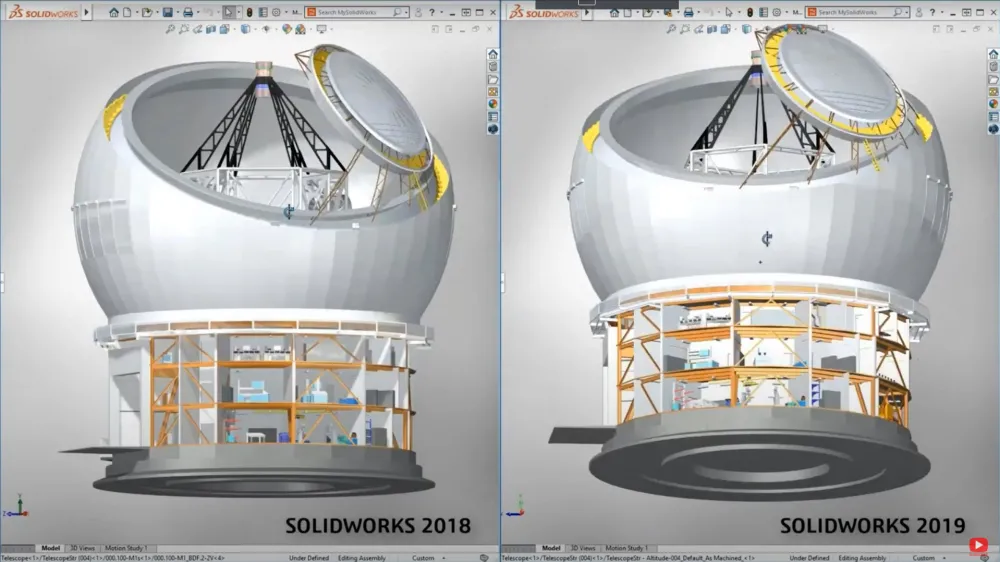Viewport: 1000px width, 562px height.
Task: Open File Properties icon in left window
Action: coord(263,12)
